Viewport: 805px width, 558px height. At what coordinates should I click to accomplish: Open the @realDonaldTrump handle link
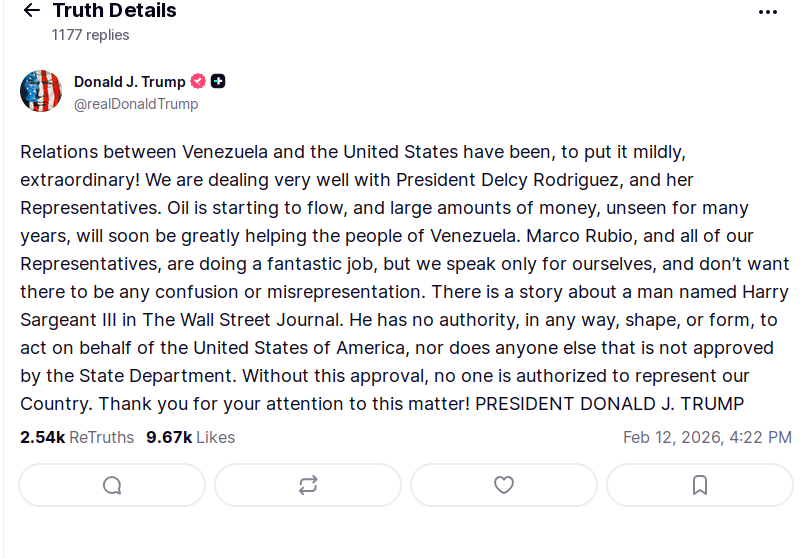(136, 104)
